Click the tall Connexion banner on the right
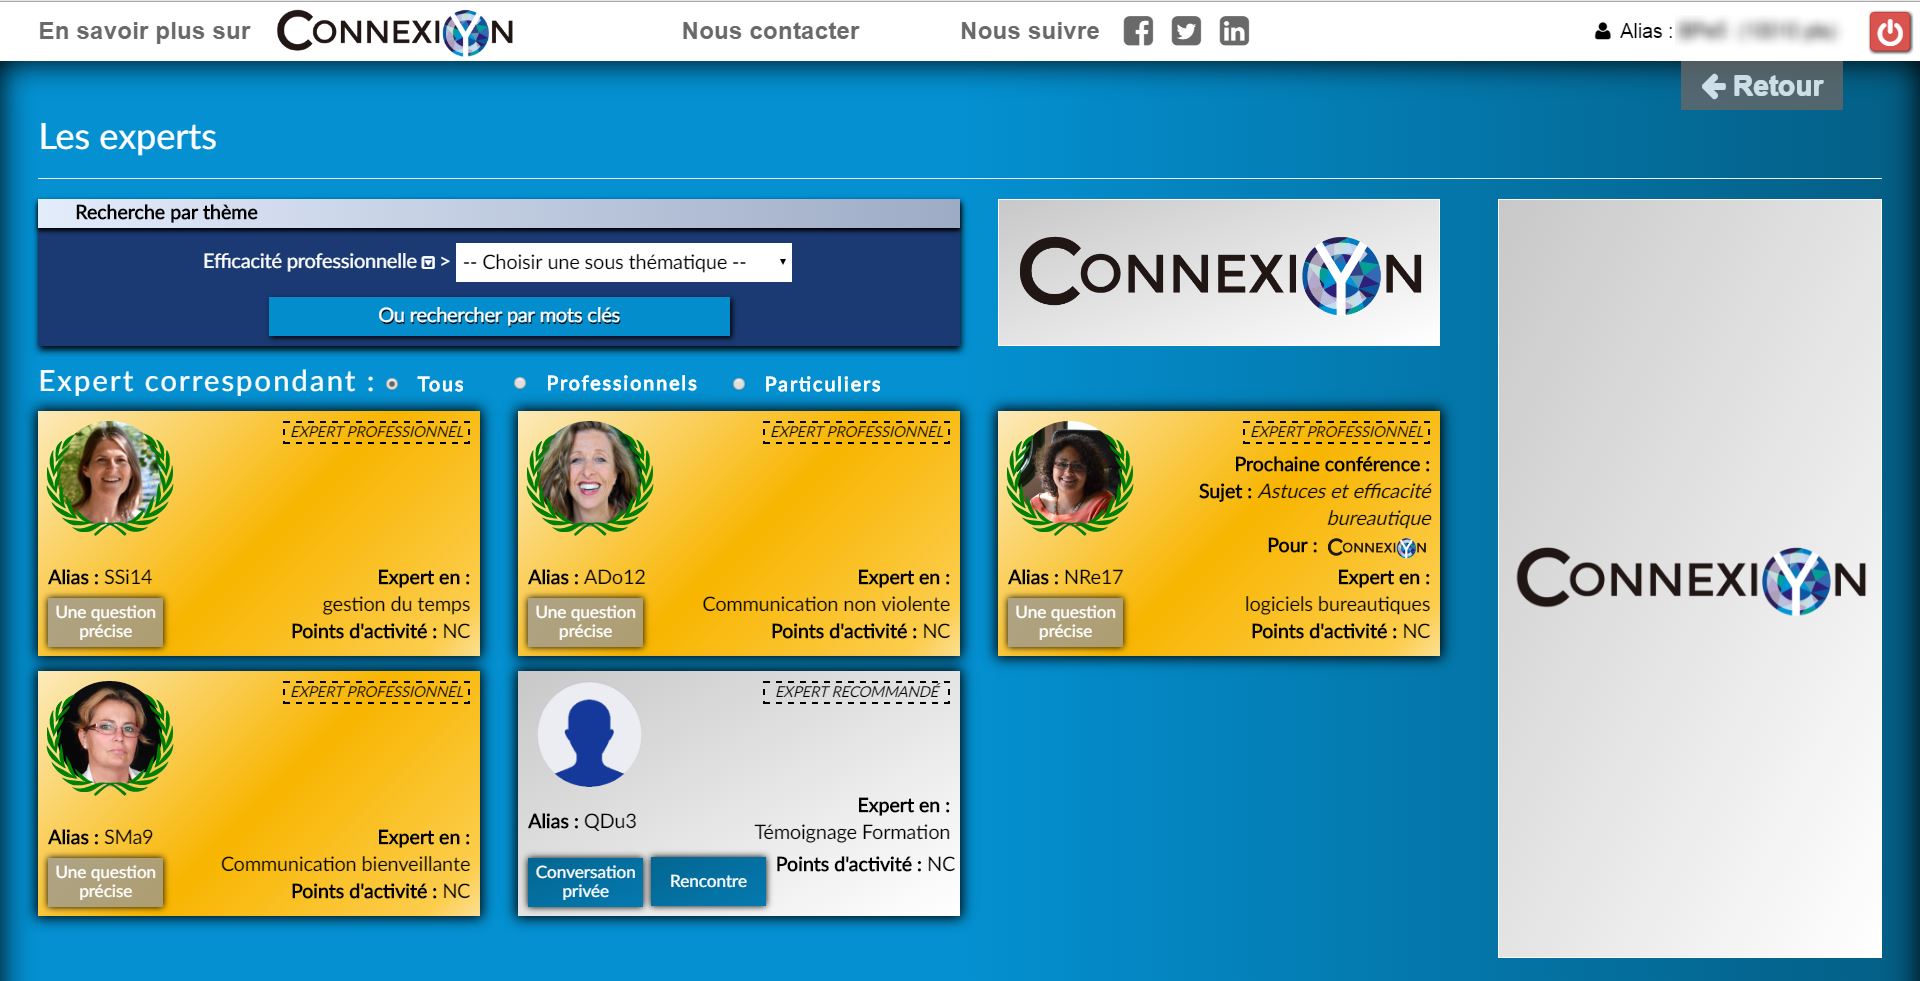Image resolution: width=1920 pixels, height=981 pixels. tap(1690, 578)
